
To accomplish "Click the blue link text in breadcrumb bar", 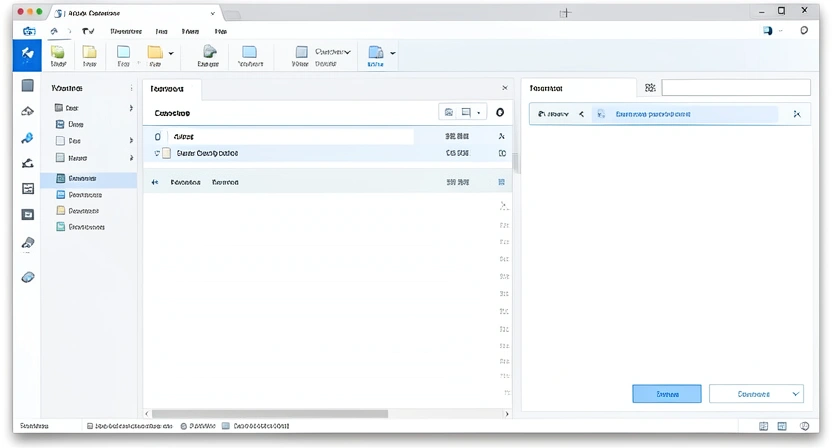I will click(x=653, y=114).
